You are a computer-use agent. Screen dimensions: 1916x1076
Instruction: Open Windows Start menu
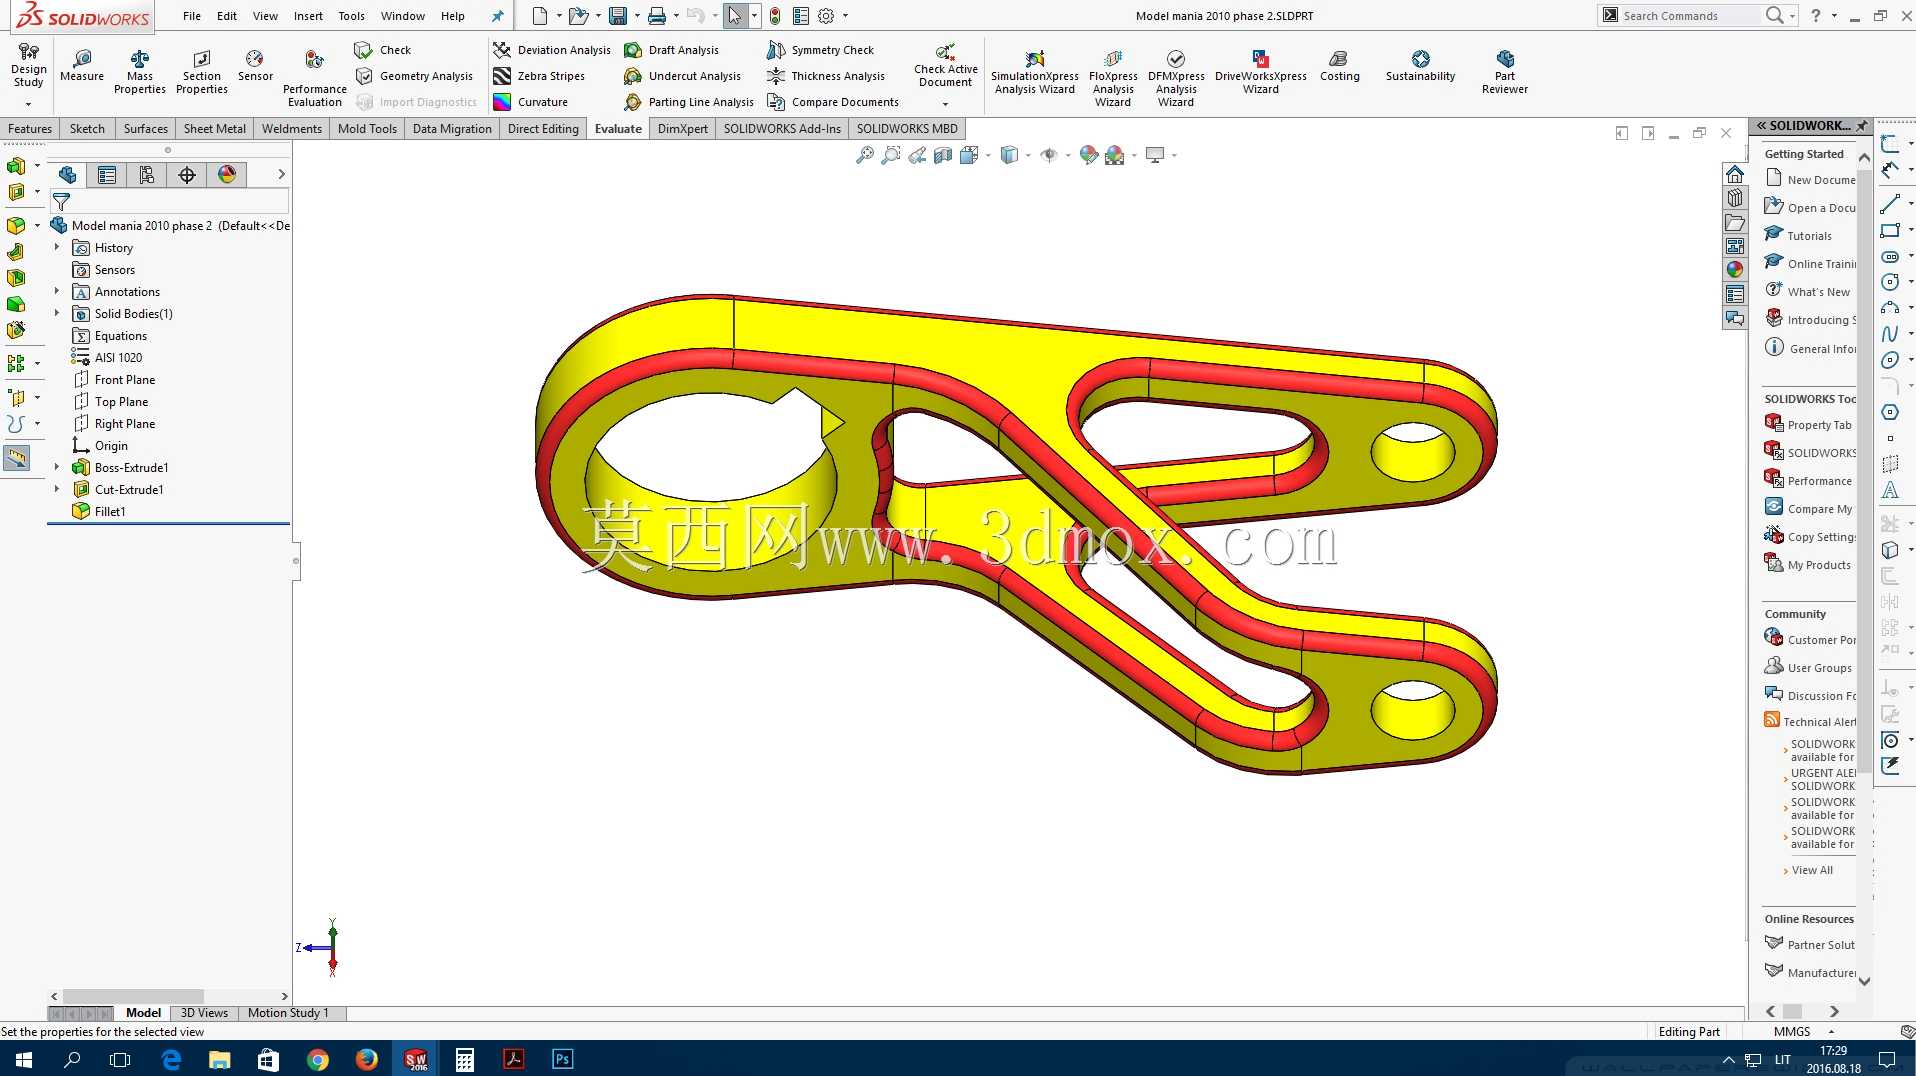click(24, 1059)
